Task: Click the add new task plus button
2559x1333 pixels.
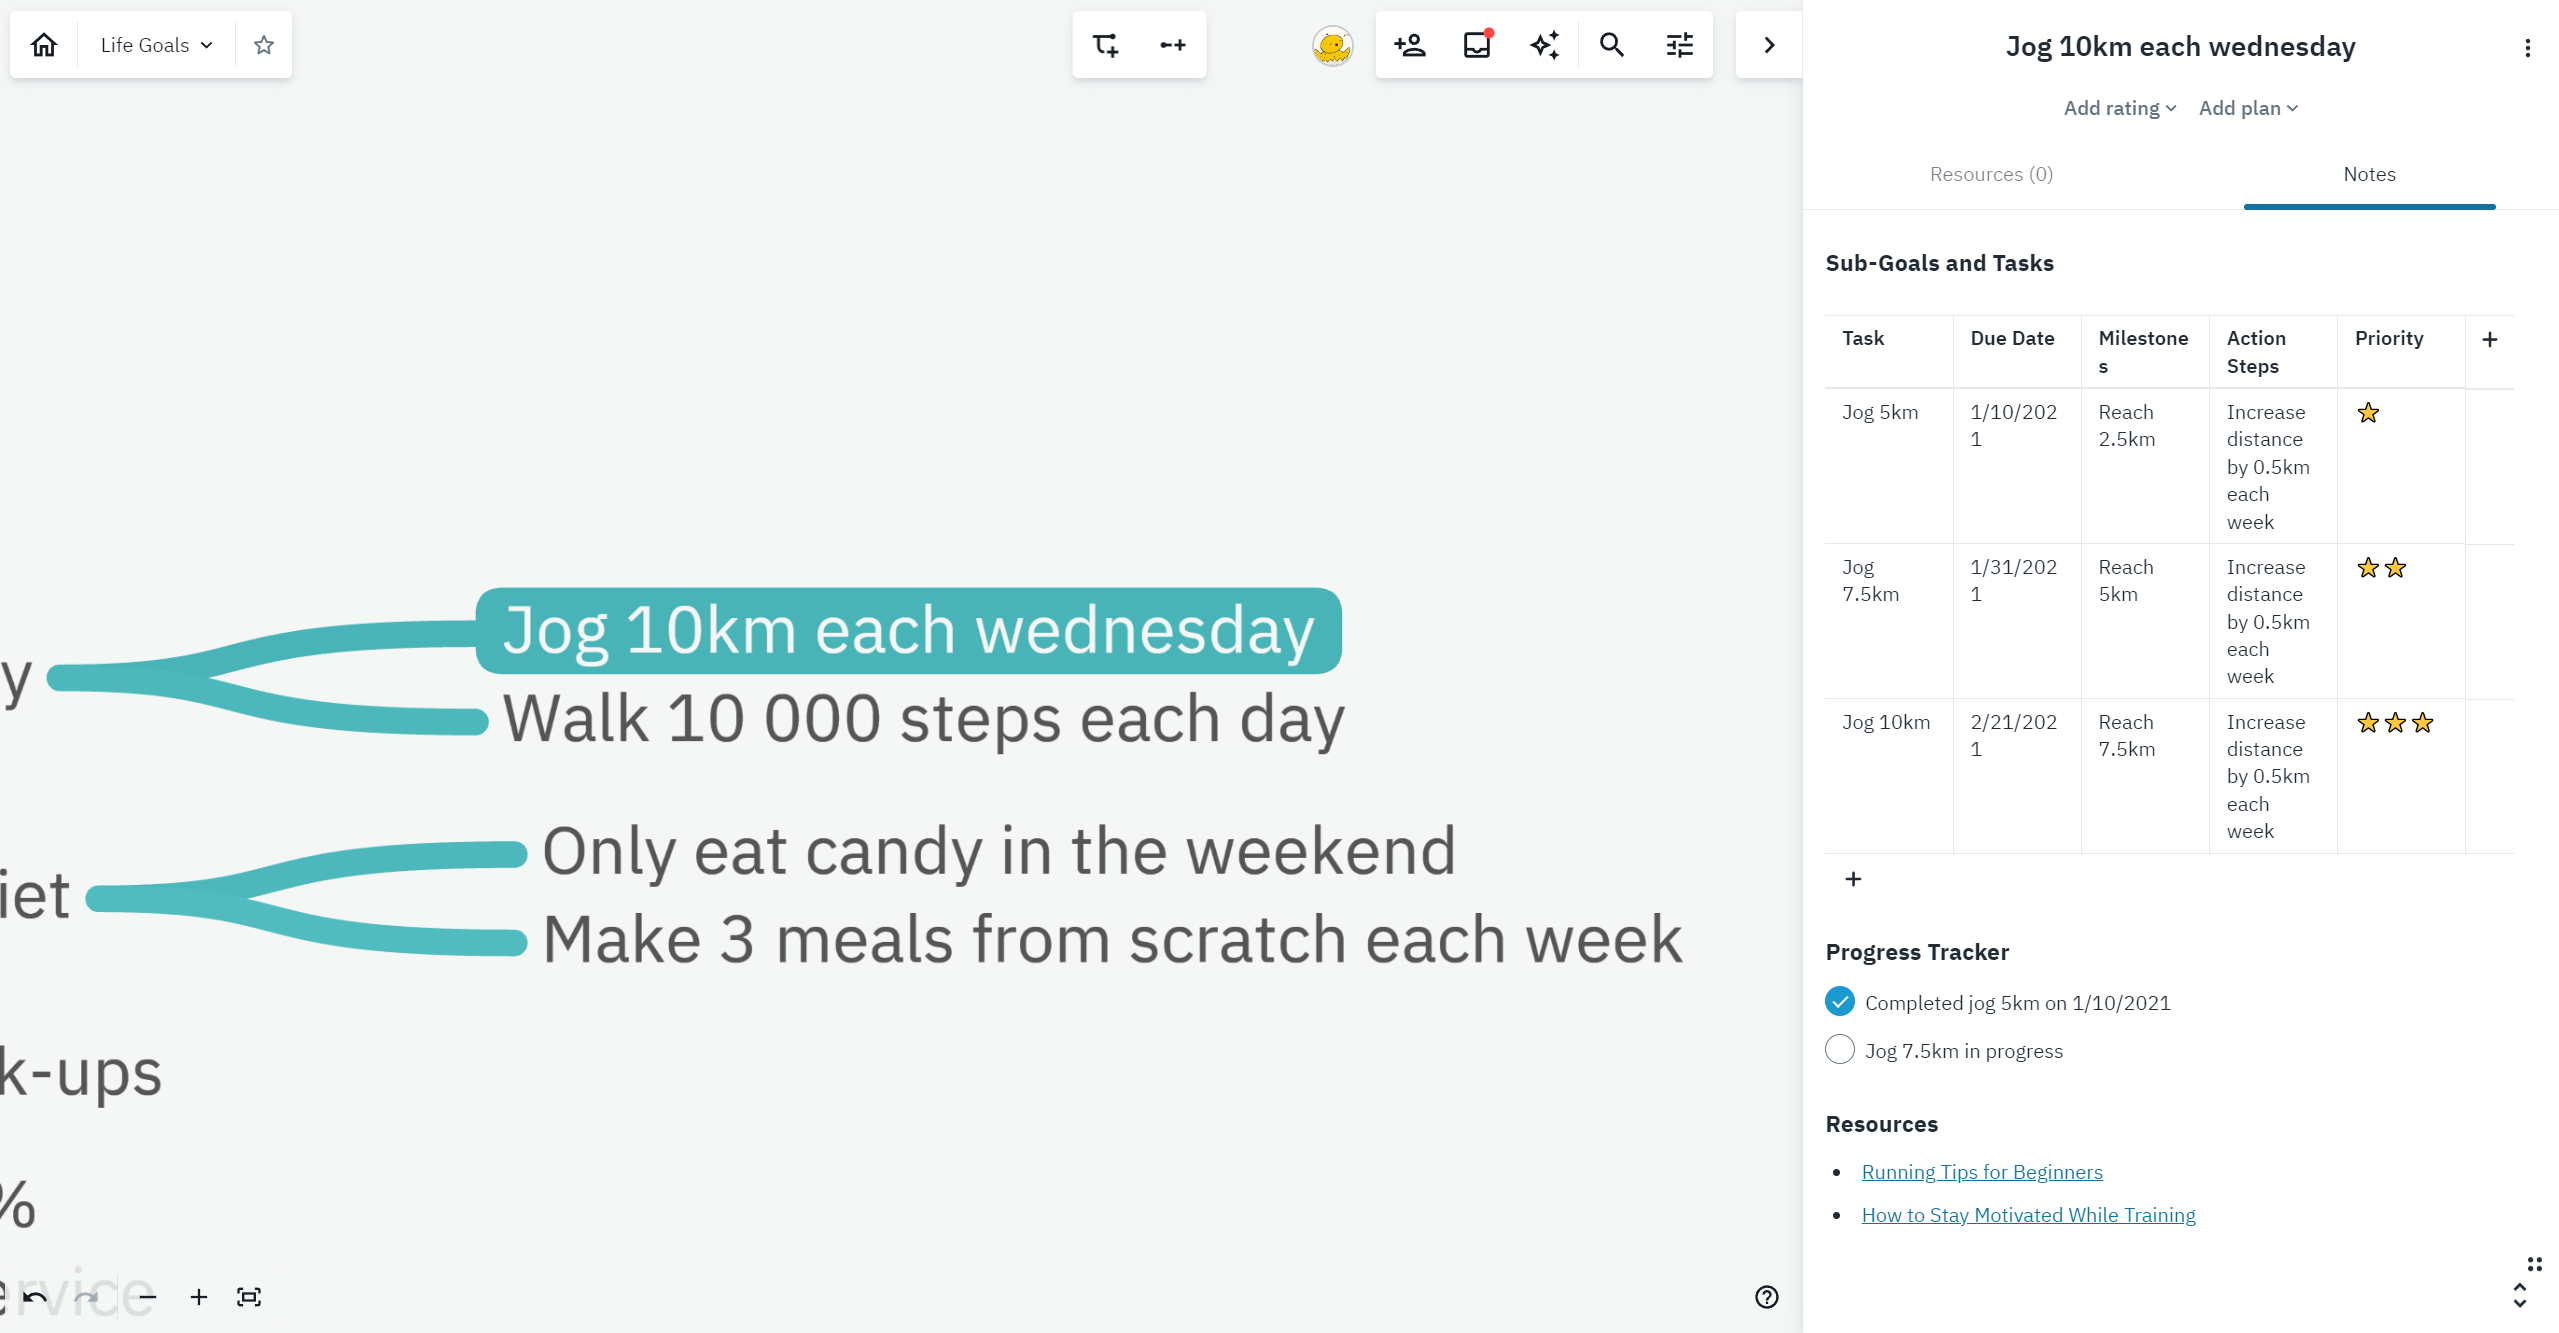Action: pos(1852,878)
